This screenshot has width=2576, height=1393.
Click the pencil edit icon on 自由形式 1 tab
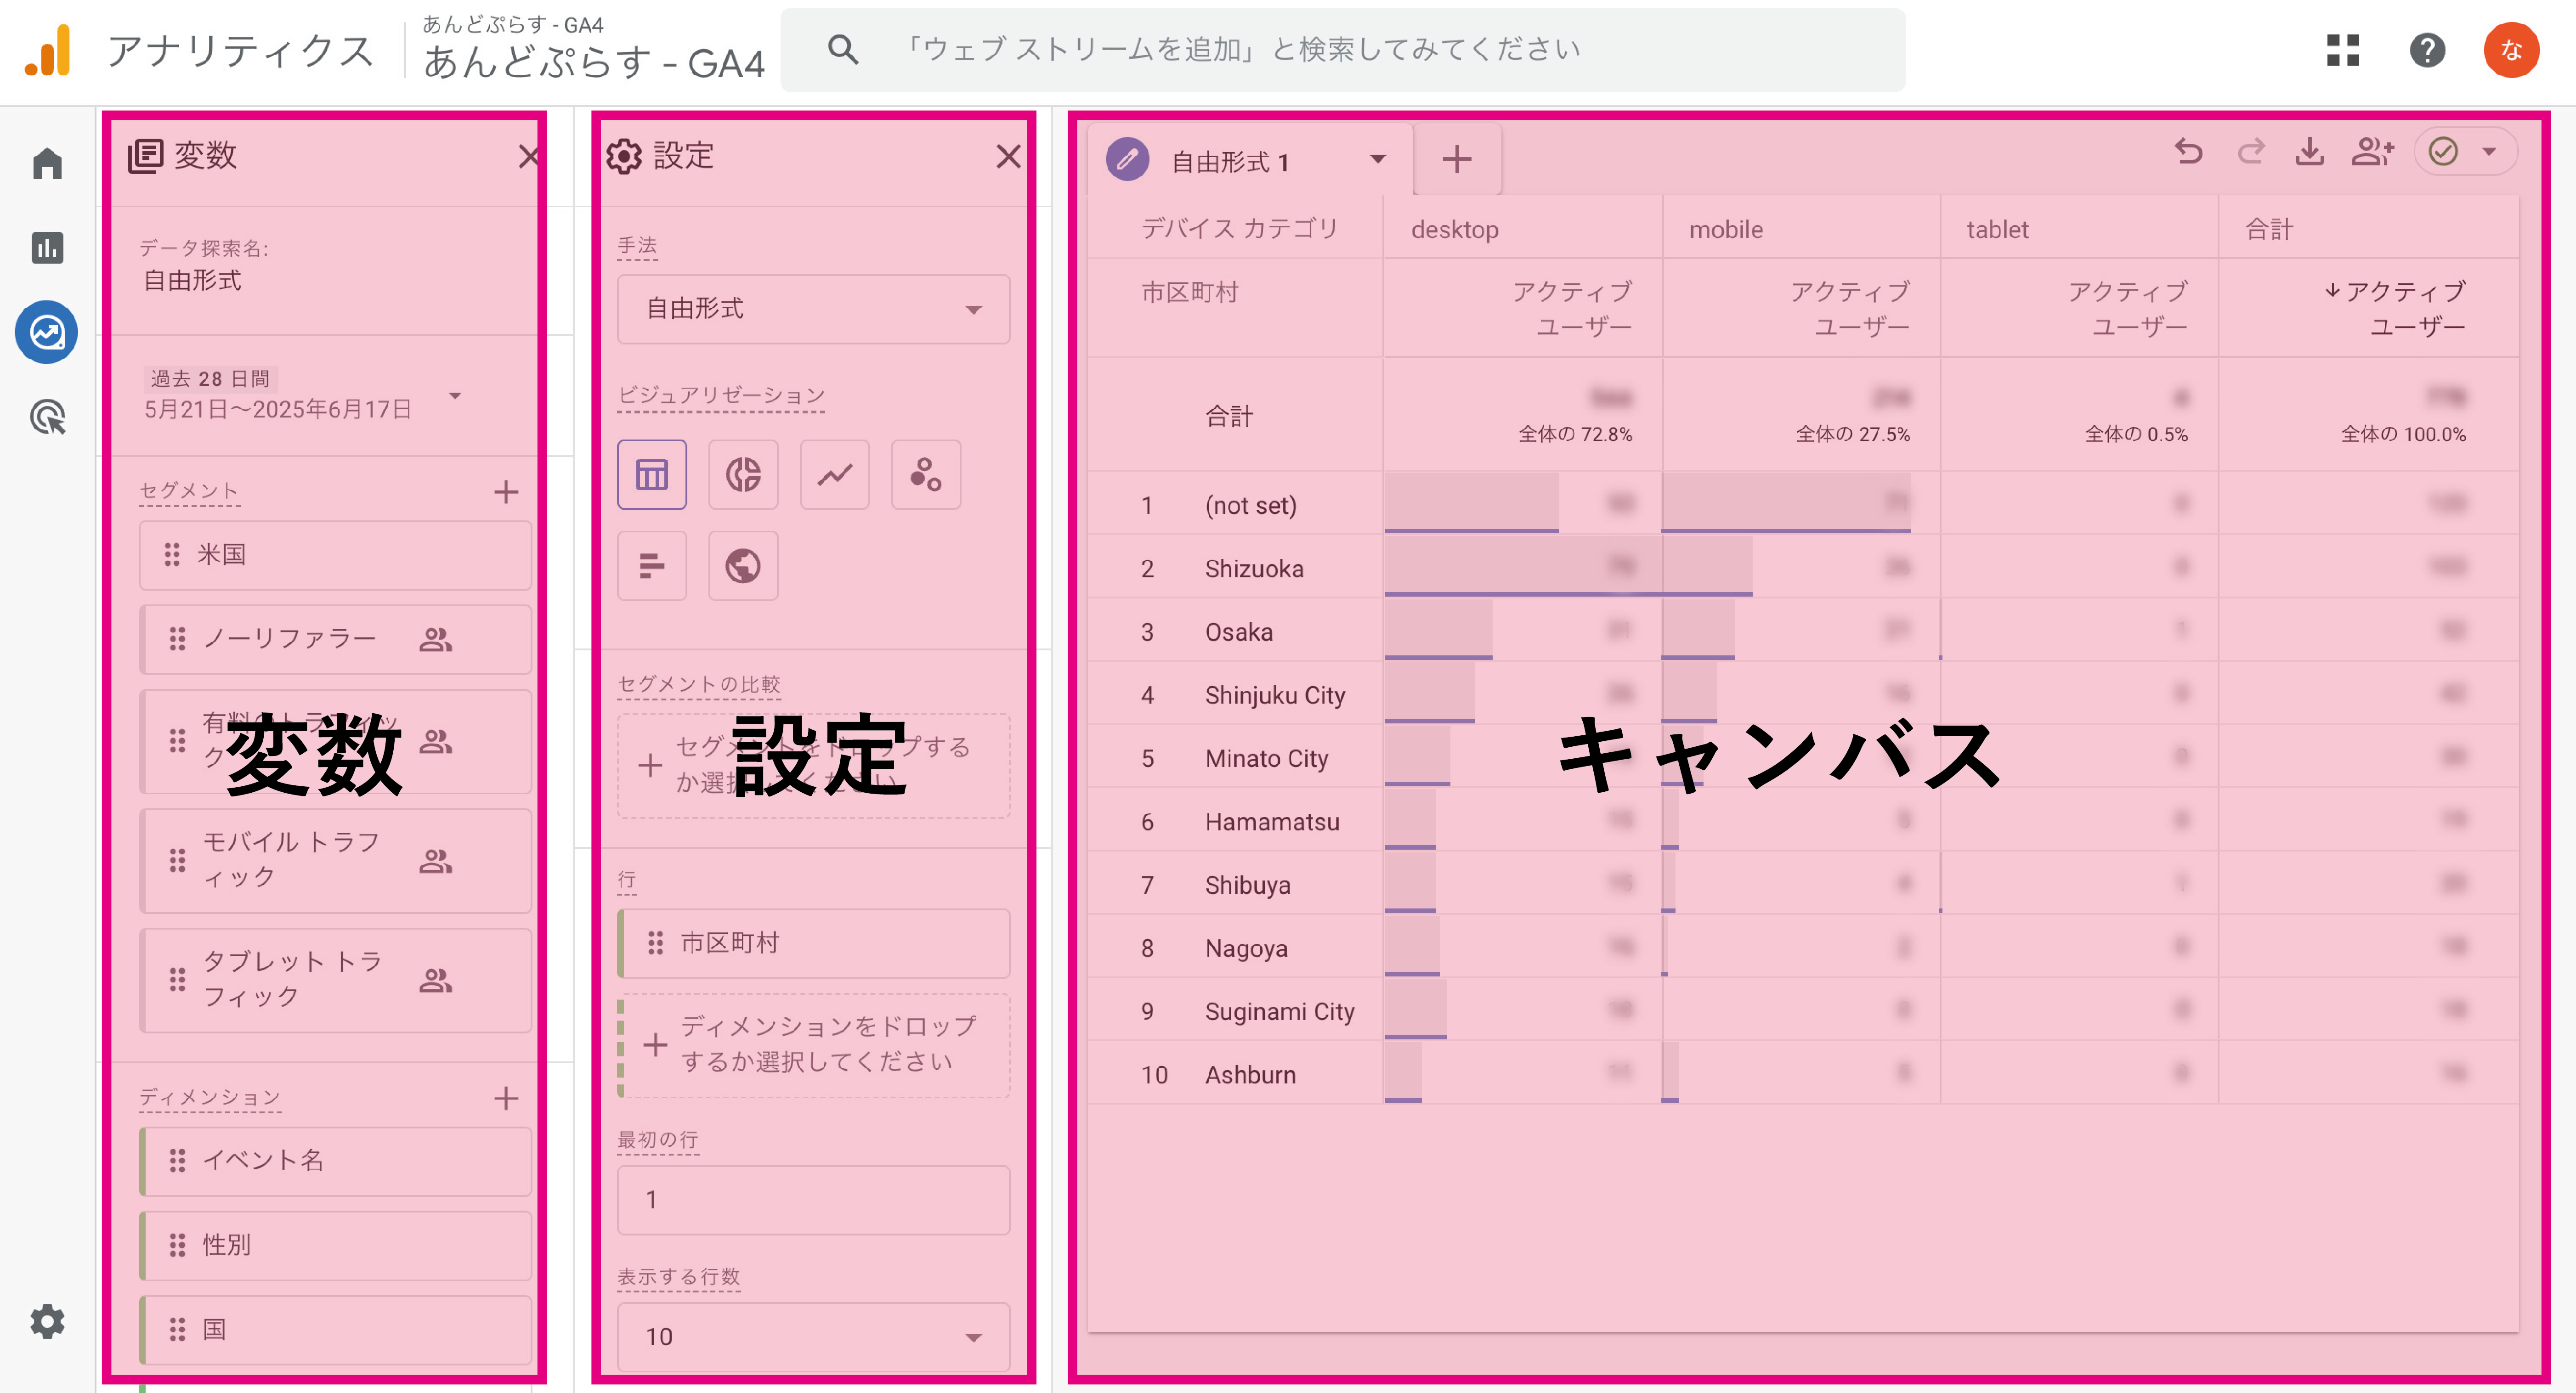1127,159
